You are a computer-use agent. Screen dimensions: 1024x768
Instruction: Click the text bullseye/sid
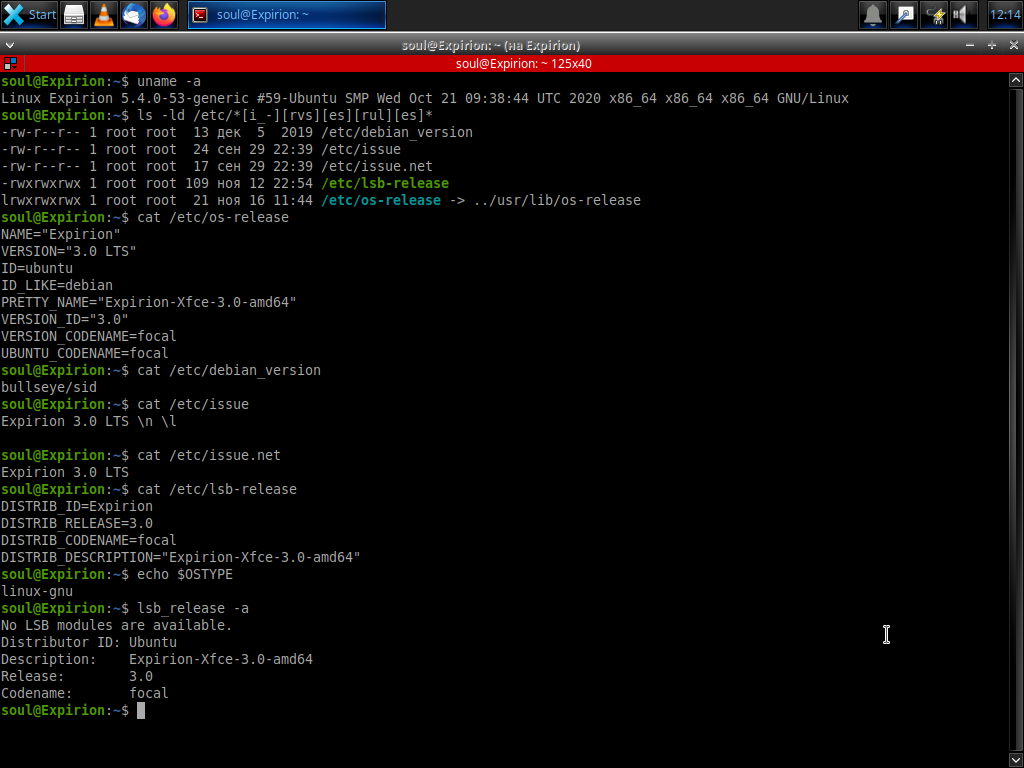pos(49,387)
